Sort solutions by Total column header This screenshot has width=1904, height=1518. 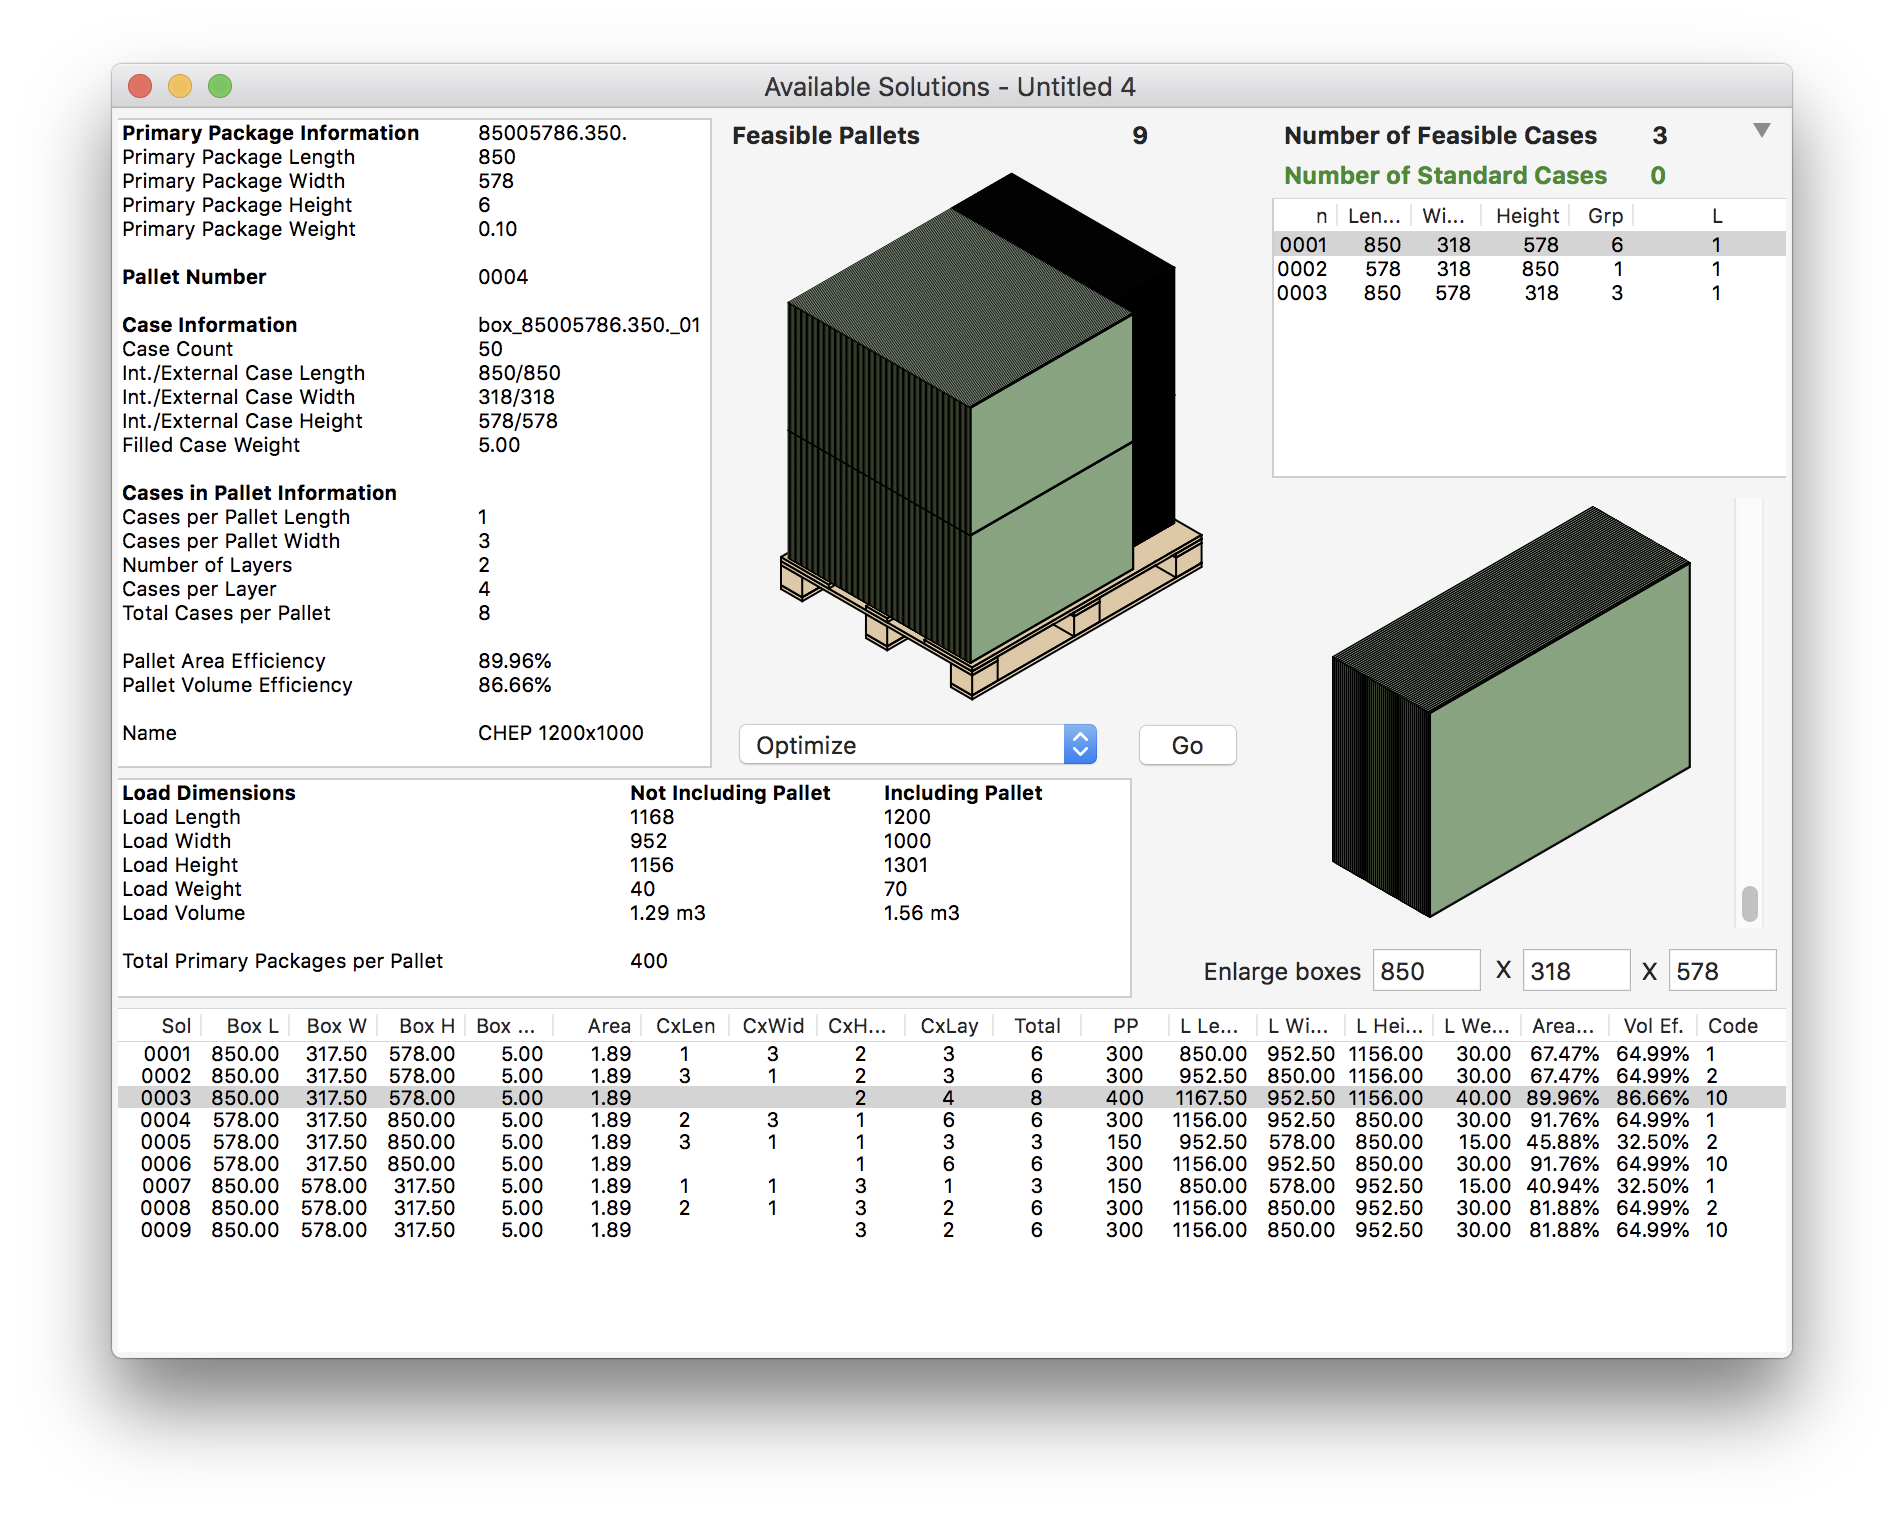(x=1037, y=1026)
